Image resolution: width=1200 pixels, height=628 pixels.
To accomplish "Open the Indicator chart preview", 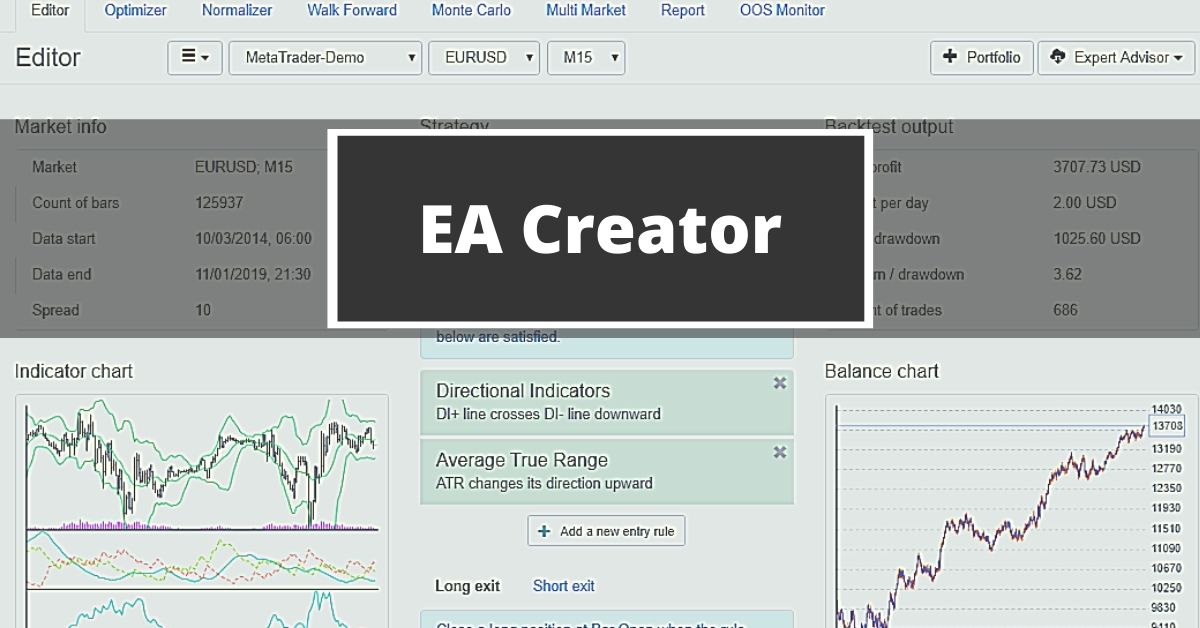I will coord(200,510).
